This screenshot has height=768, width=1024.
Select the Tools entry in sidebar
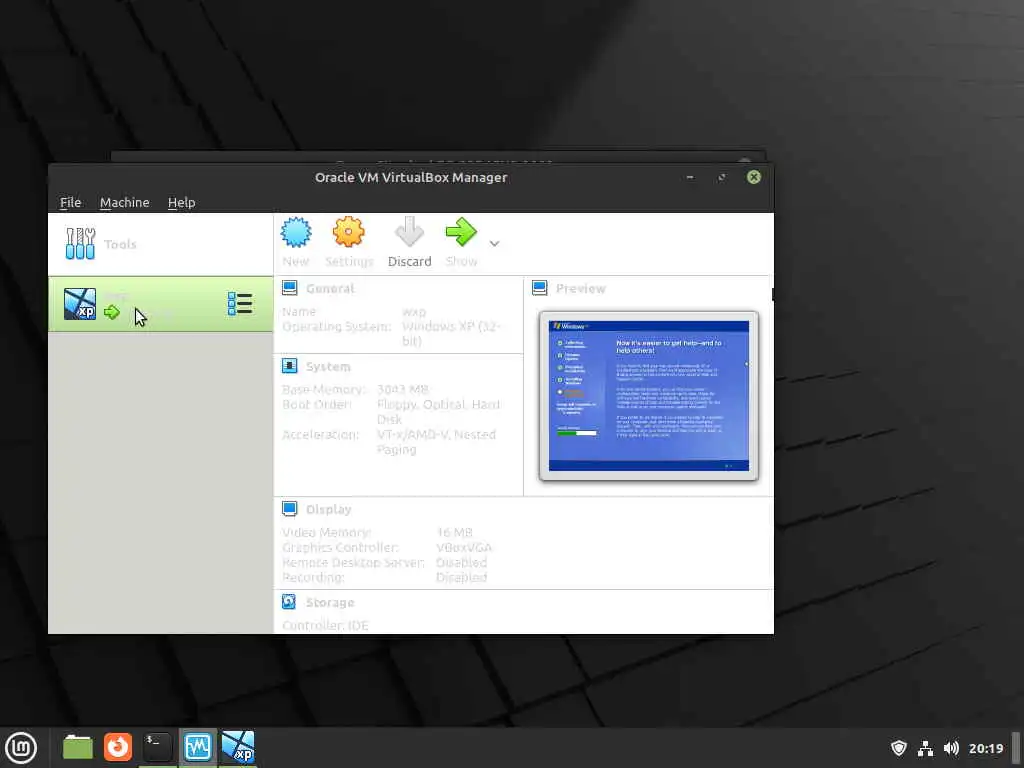coord(161,244)
